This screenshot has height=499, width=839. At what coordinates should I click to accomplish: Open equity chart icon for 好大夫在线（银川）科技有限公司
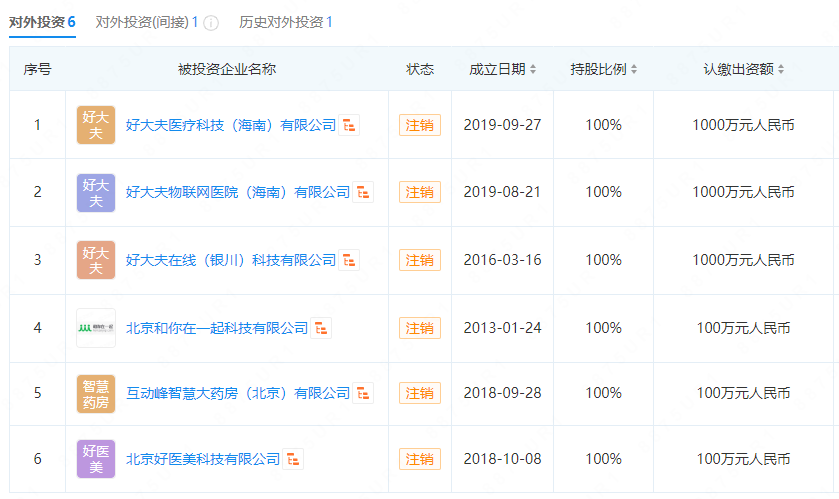(349, 260)
